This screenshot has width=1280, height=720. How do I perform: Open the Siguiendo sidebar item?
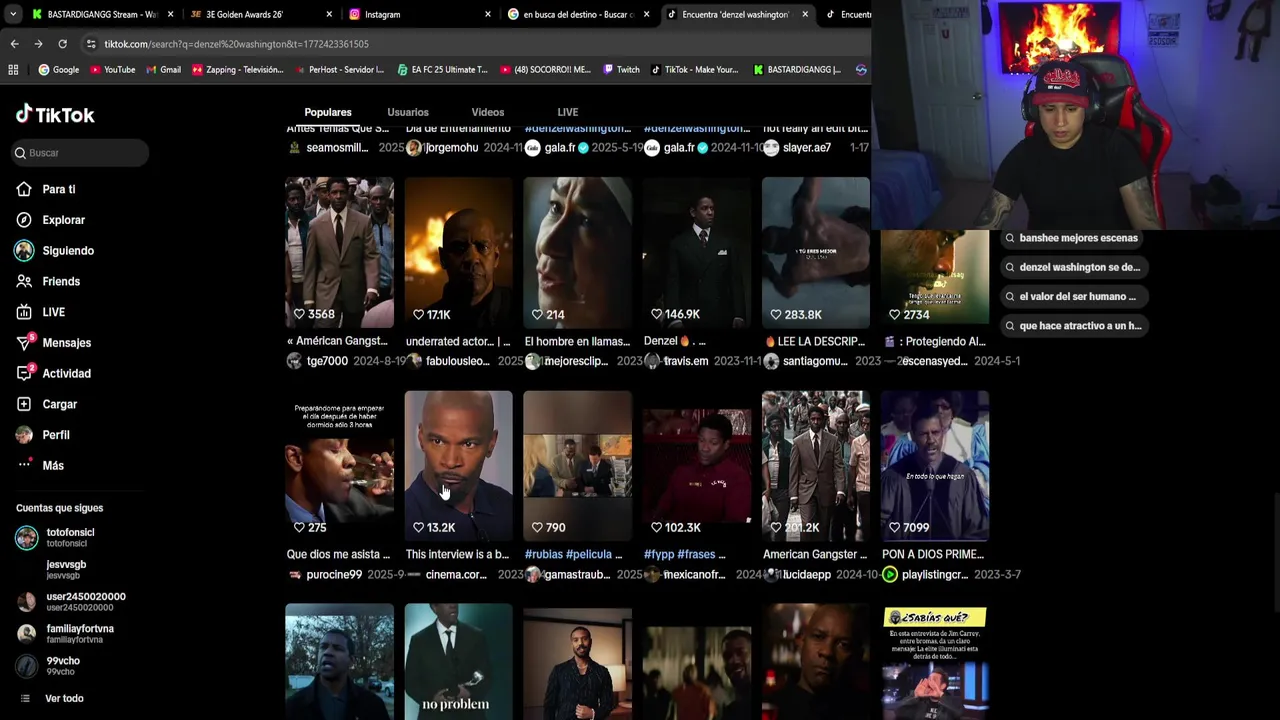click(x=55, y=251)
